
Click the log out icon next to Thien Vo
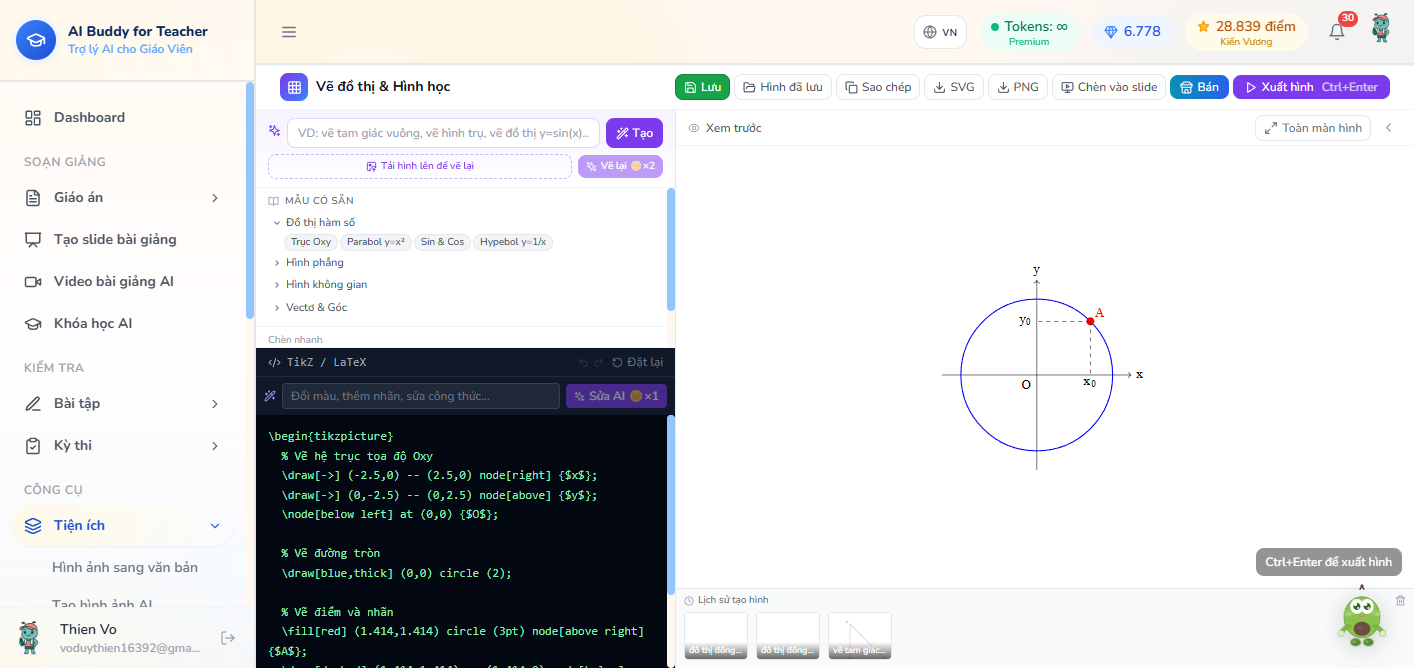tap(228, 638)
